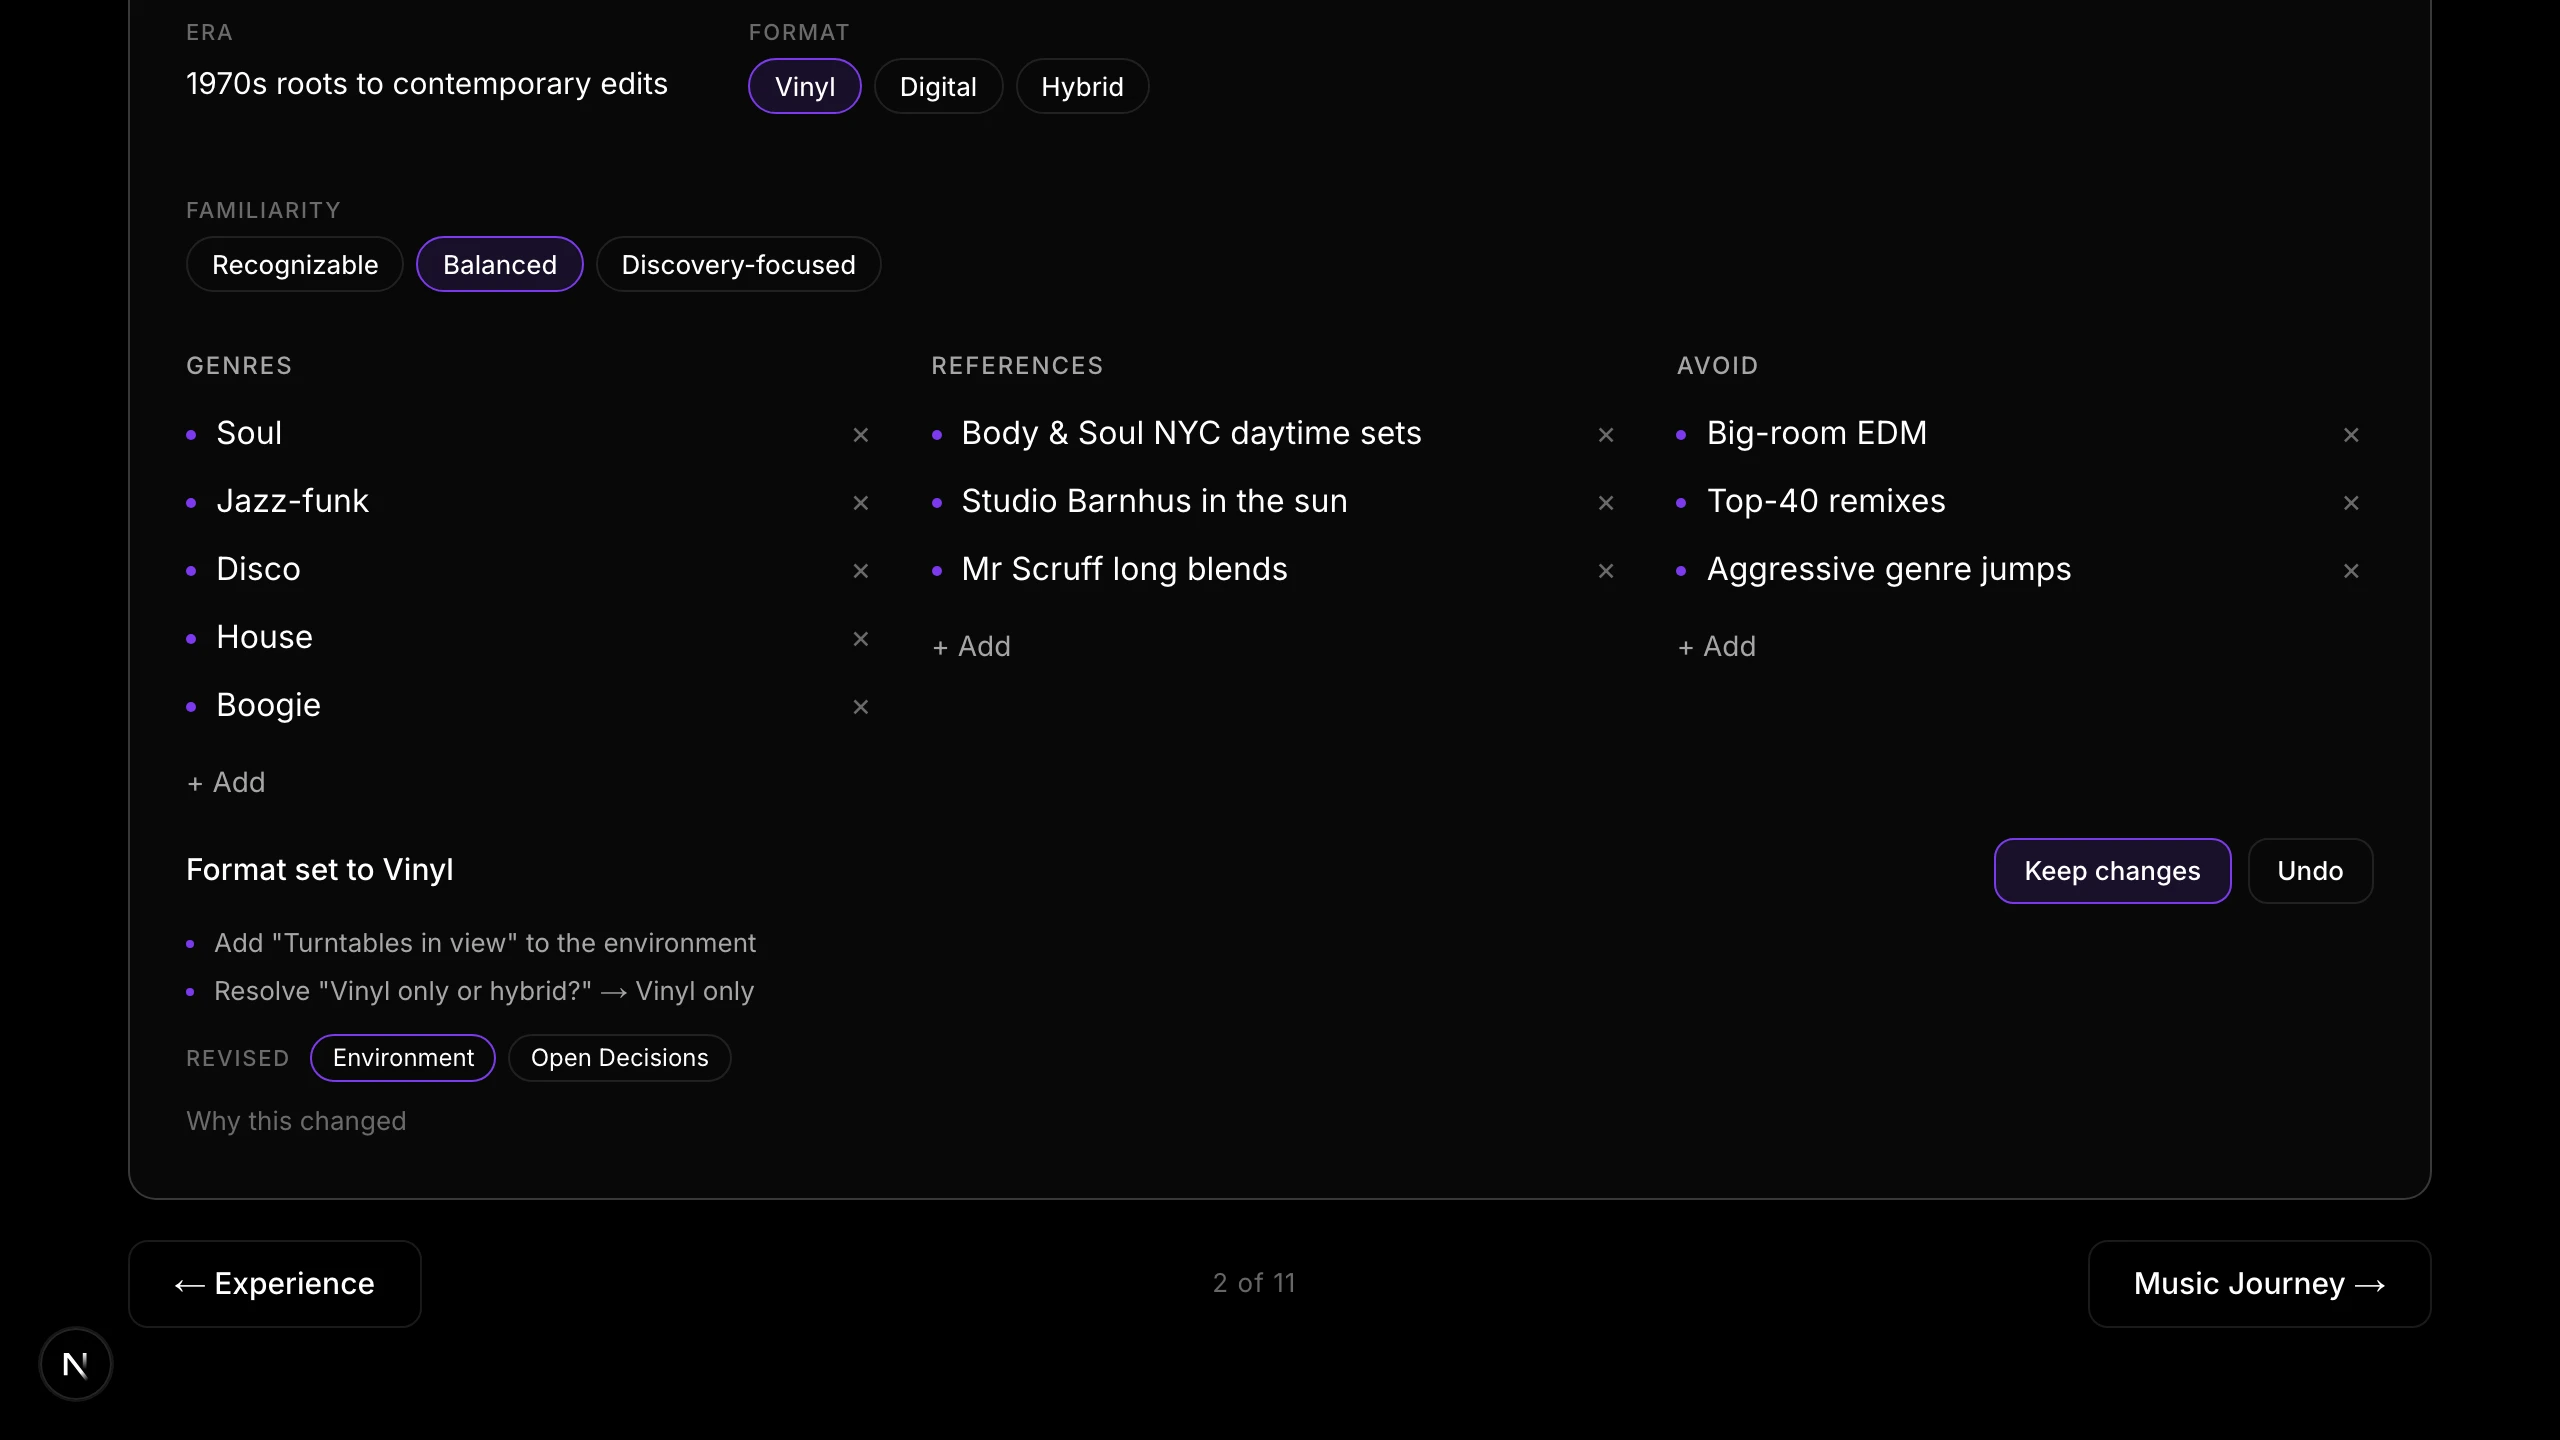Add a new reference
The width and height of the screenshot is (2560, 1440).
coord(971,646)
